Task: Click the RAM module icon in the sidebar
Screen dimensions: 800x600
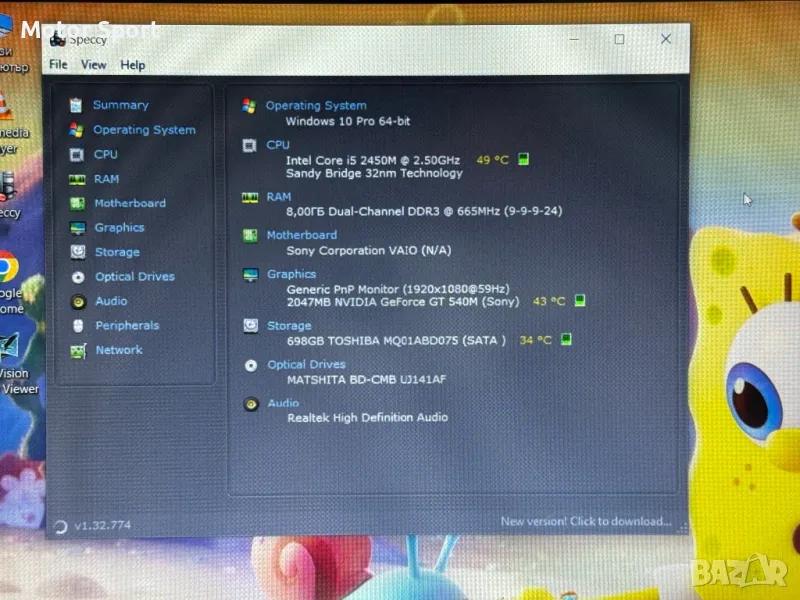Action: click(x=76, y=179)
